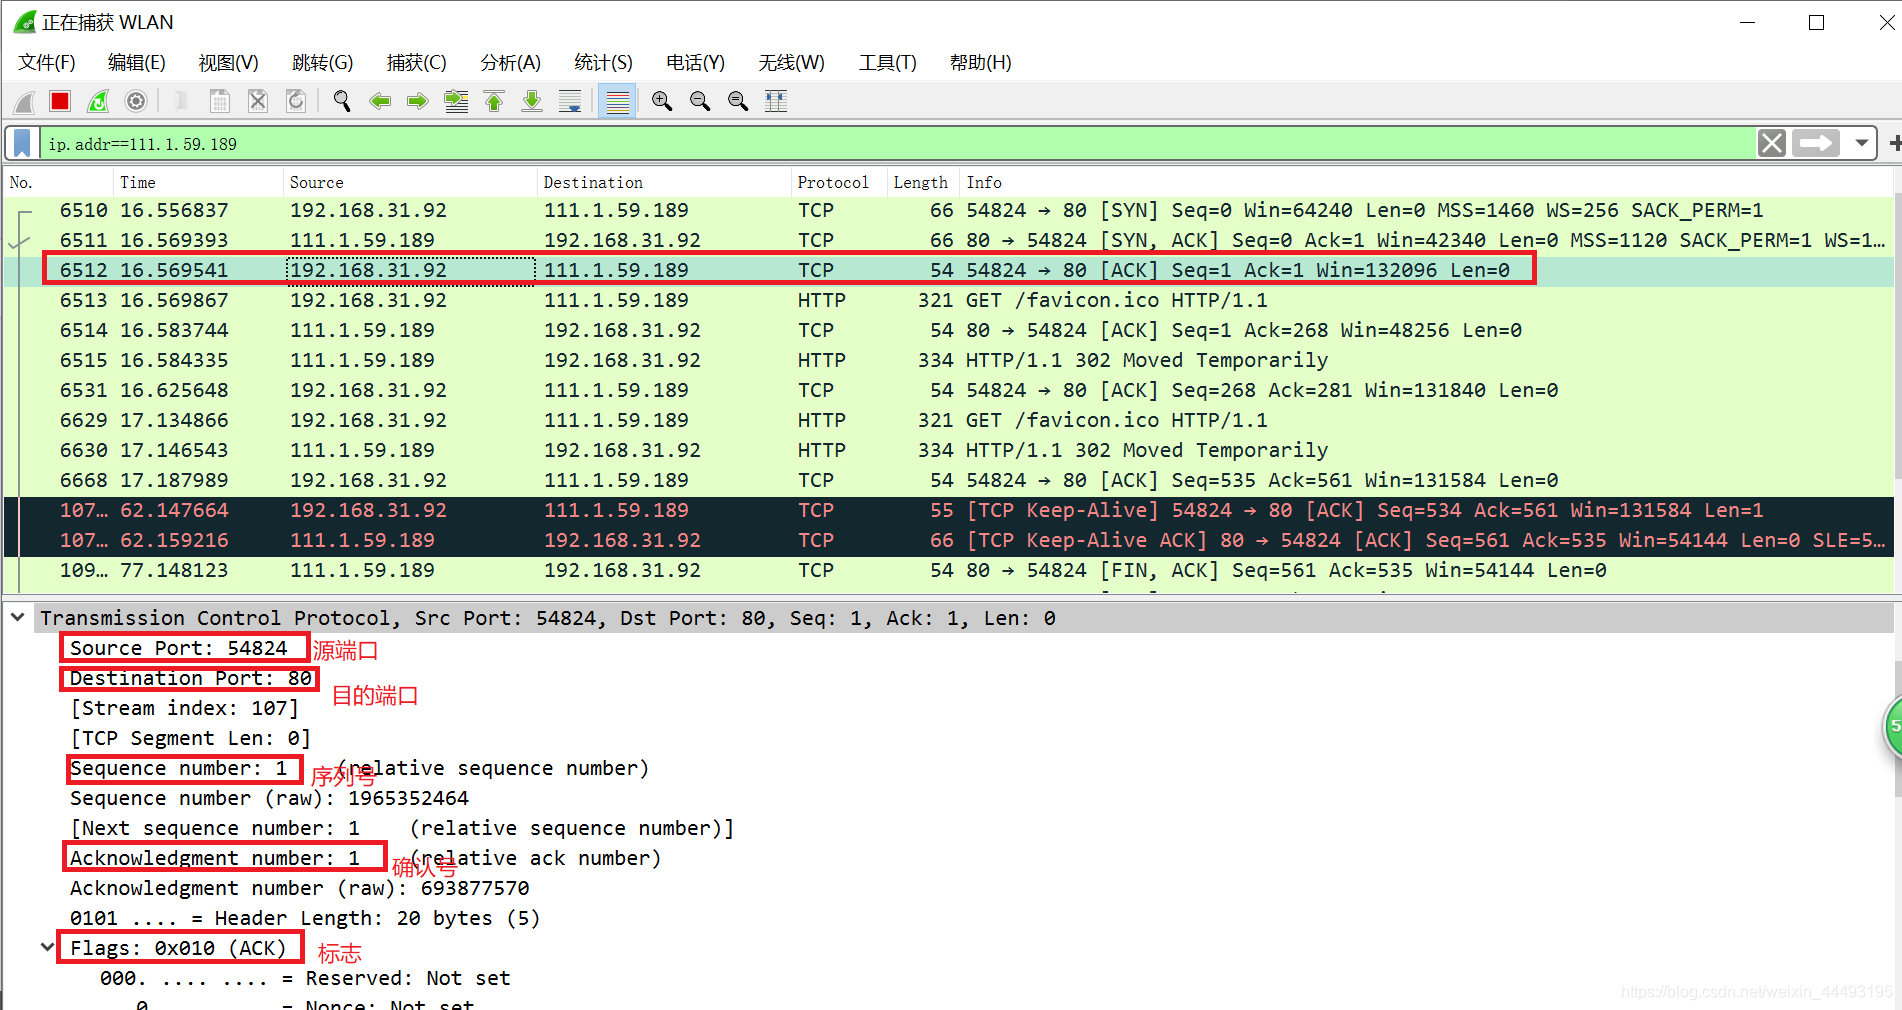Viewport: 1902px width, 1010px height.
Task: Open the display filter bookmark menu
Action: click(x=22, y=144)
